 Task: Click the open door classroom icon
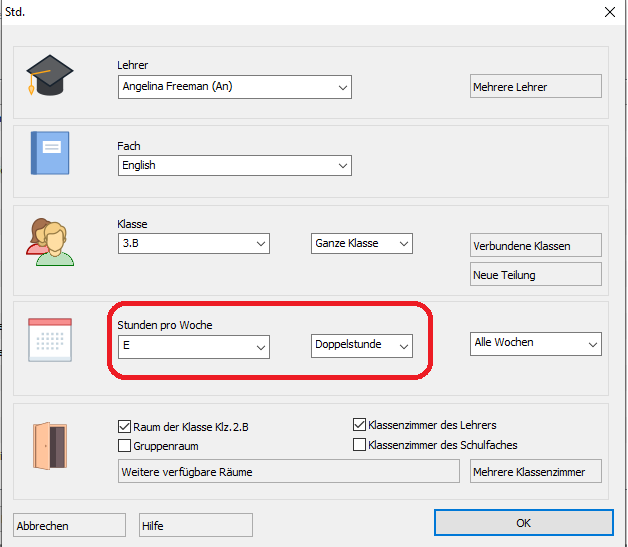click(50, 446)
